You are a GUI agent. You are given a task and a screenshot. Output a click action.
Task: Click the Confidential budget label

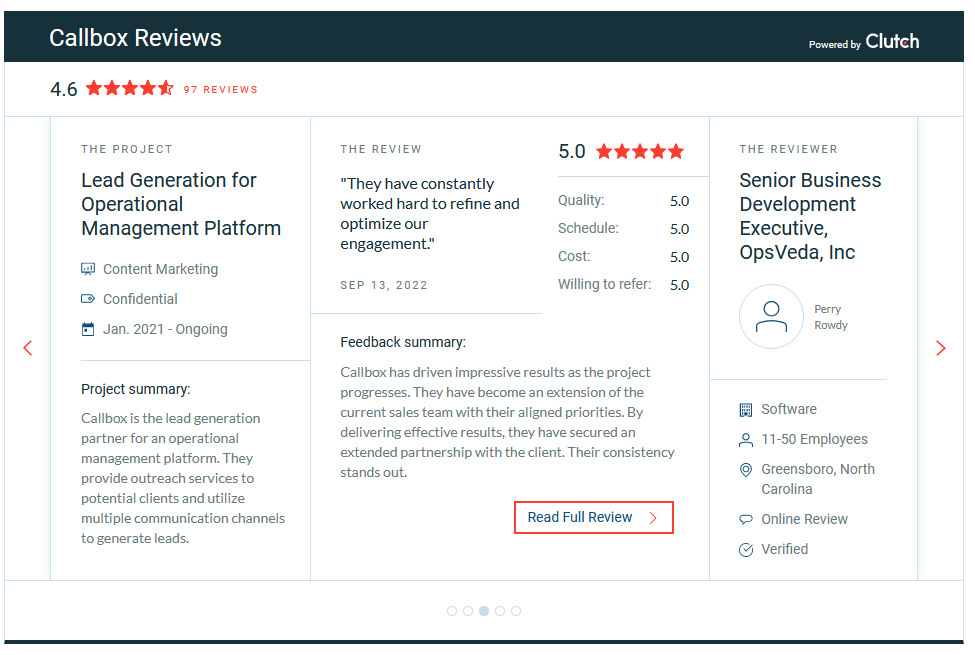tap(140, 299)
